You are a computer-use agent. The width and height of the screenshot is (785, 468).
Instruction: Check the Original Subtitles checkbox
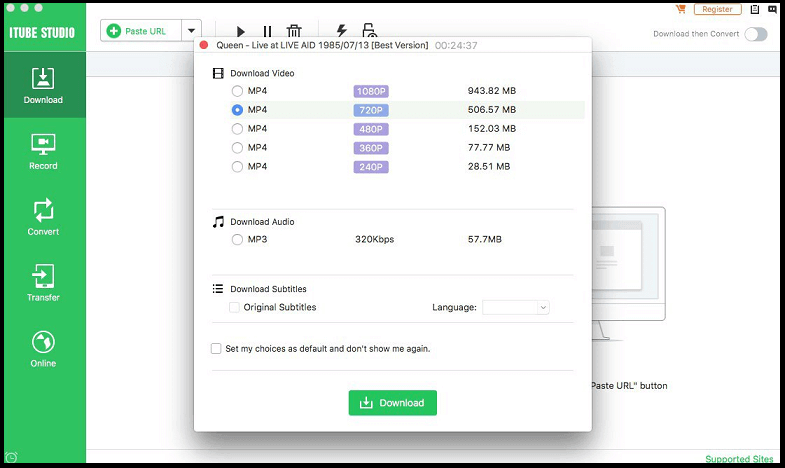click(234, 307)
